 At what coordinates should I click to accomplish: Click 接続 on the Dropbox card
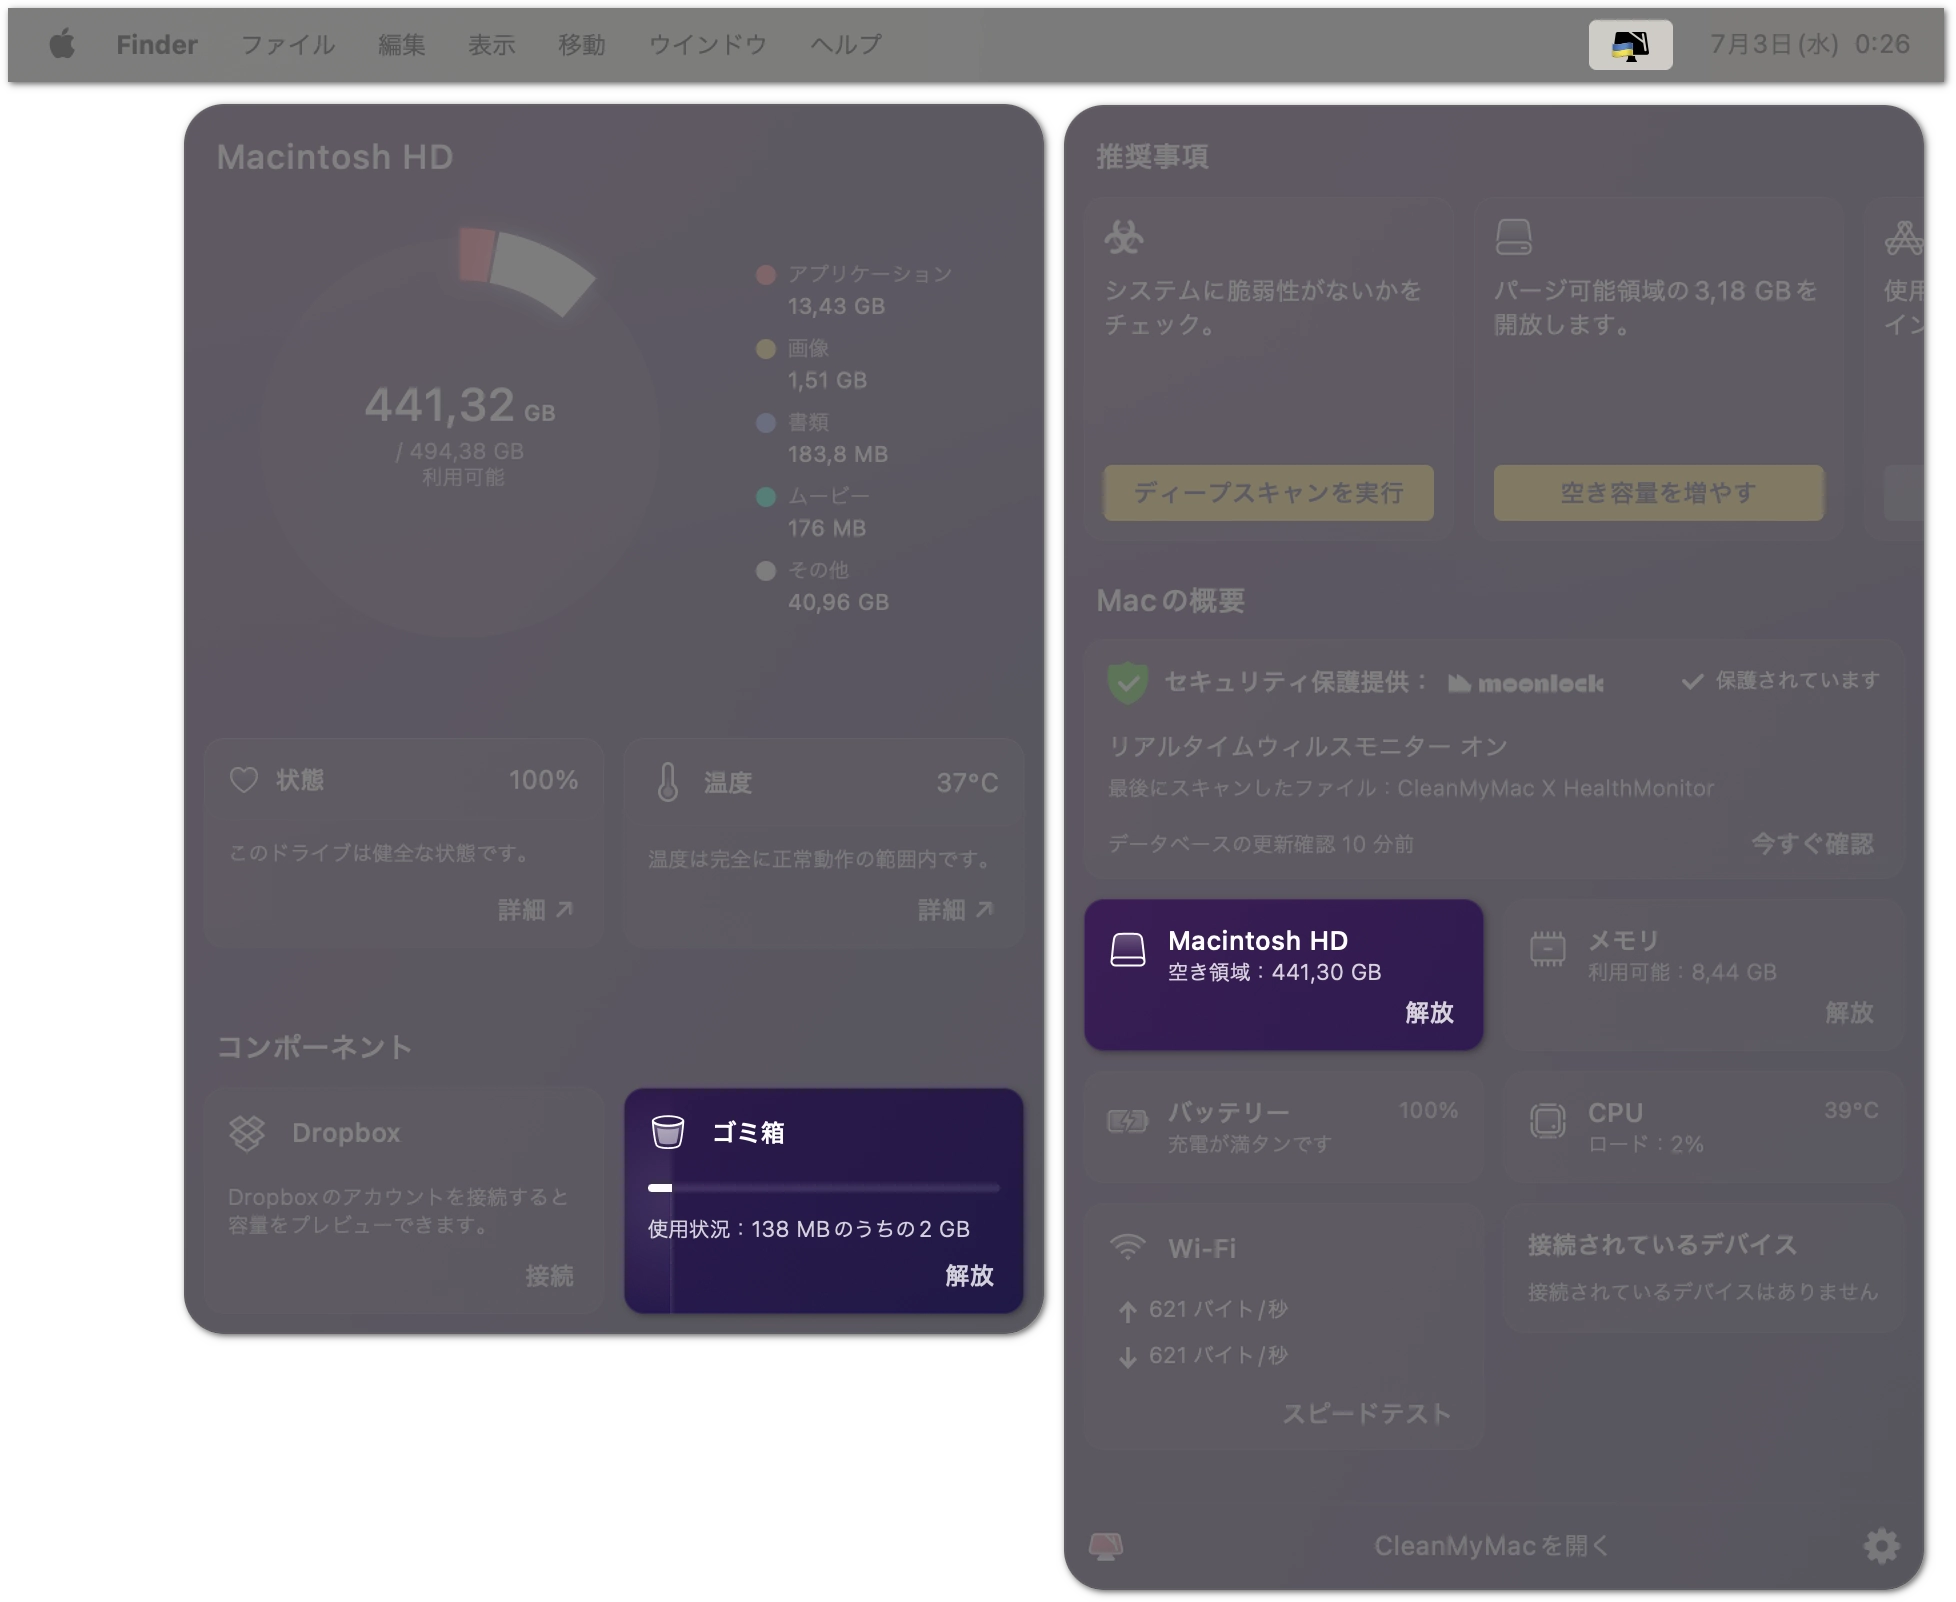click(x=550, y=1276)
